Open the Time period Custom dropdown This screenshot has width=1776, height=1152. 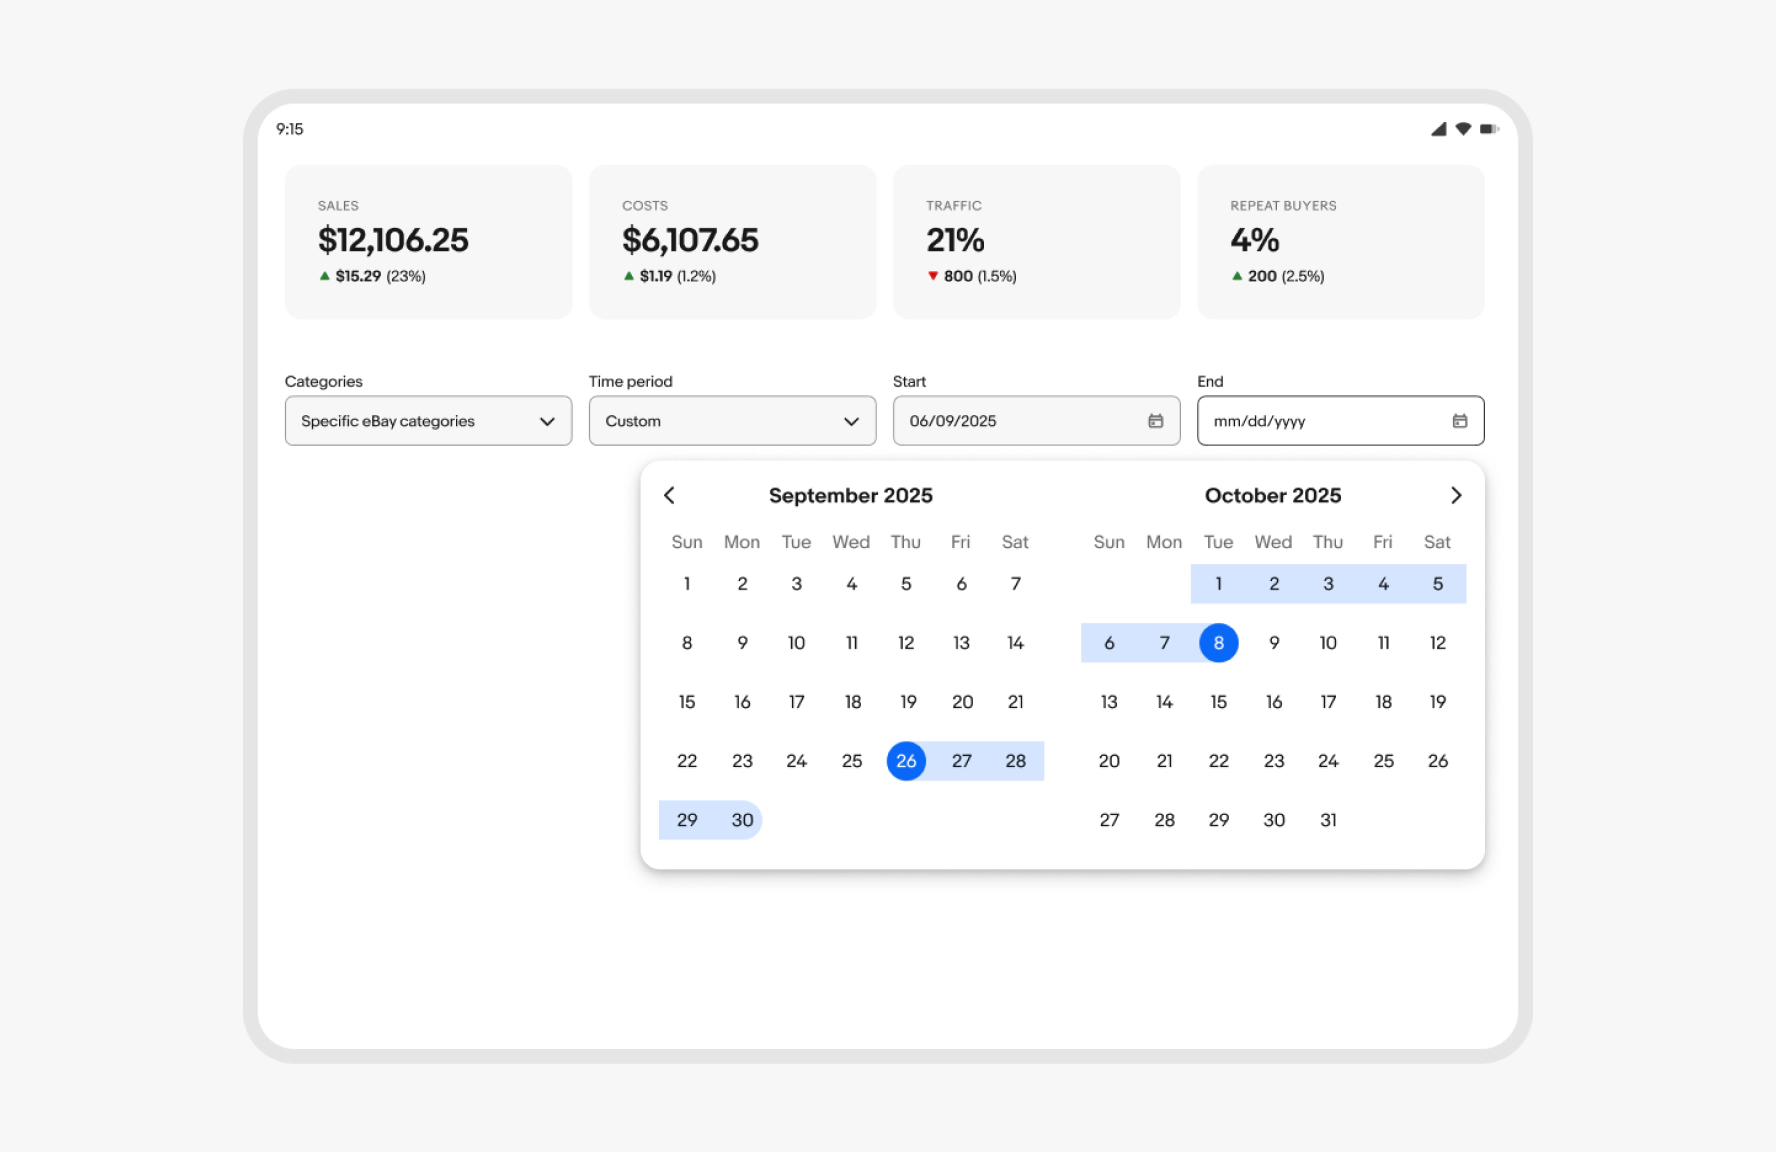[x=732, y=421]
